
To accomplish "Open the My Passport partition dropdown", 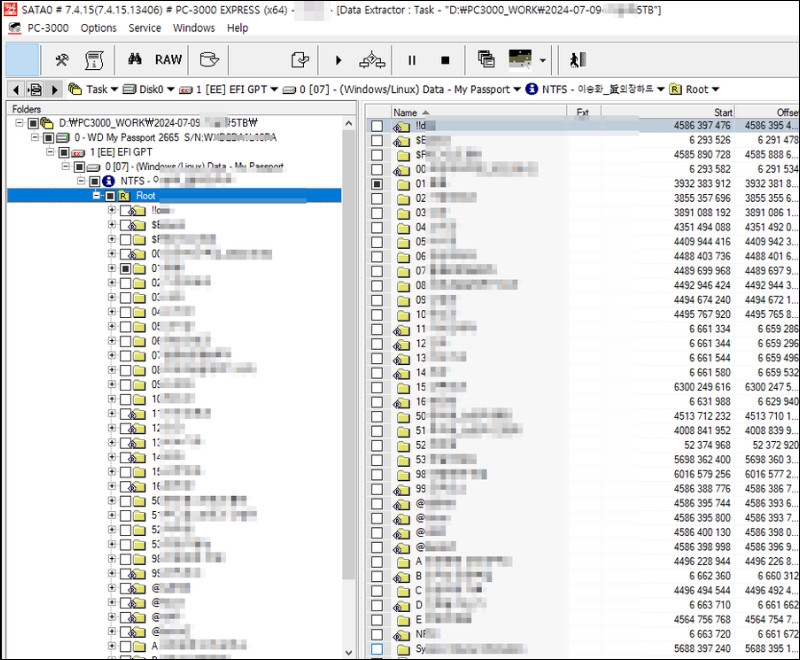I will click(517, 89).
